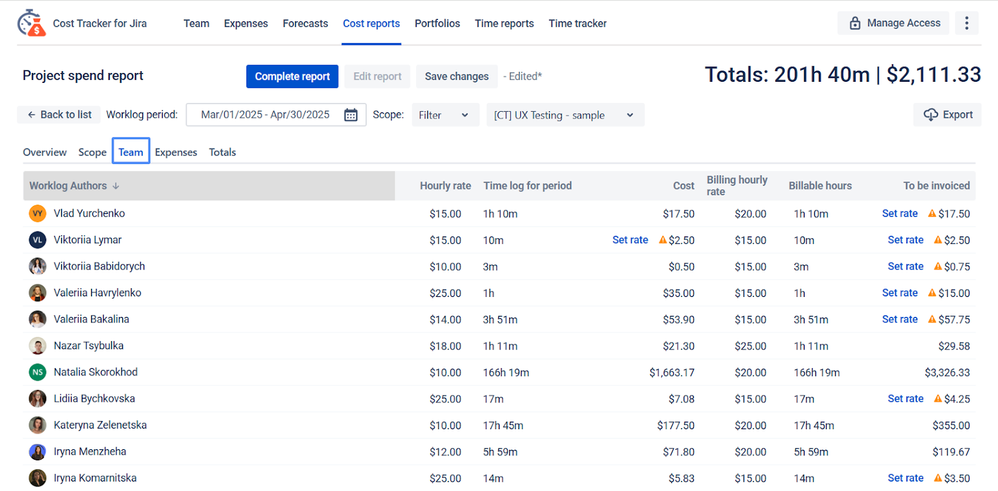Image resolution: width=998 pixels, height=491 pixels.
Task: Click Iryna Menzheha's $119.67 invoice amount
Action: pyautogui.click(x=952, y=452)
